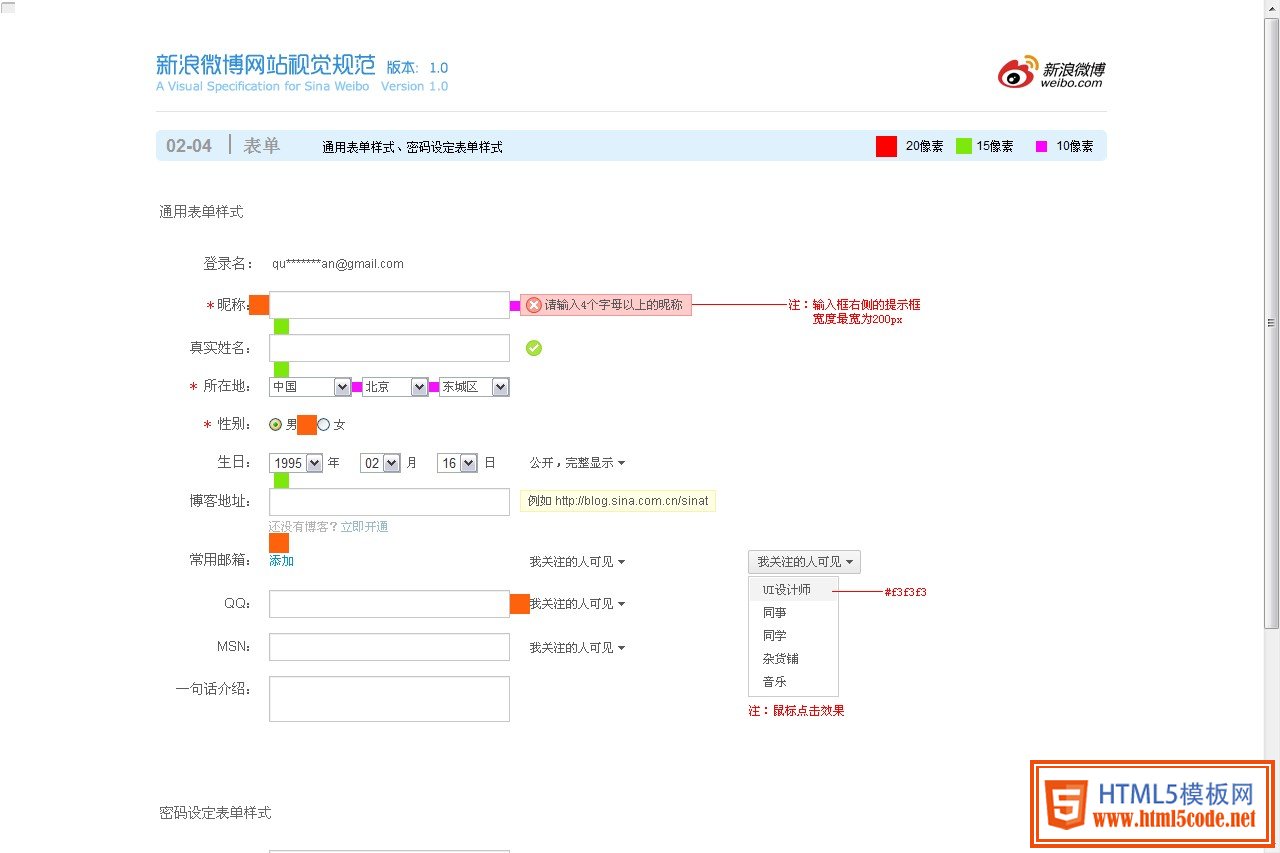Open the 02 birth month dropdown

pos(381,463)
